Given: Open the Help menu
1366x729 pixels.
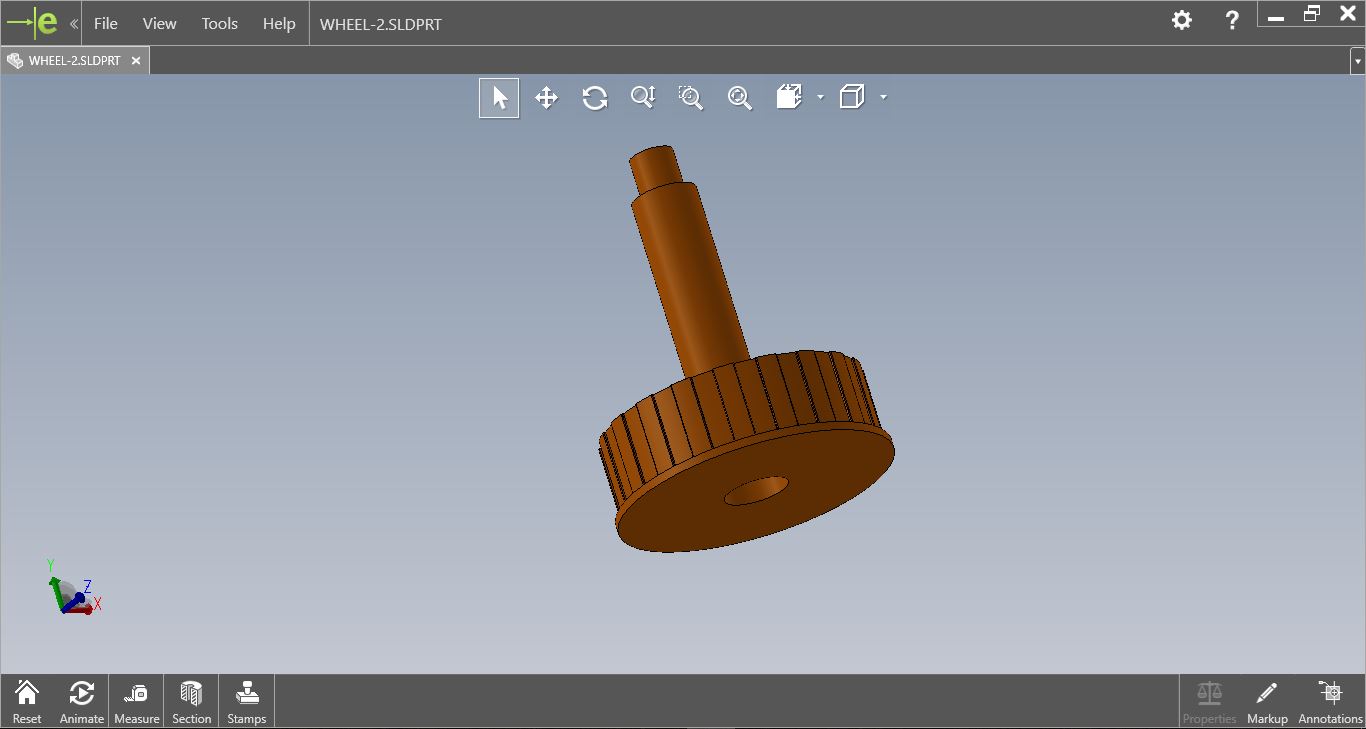Looking at the screenshot, I should 279,23.
